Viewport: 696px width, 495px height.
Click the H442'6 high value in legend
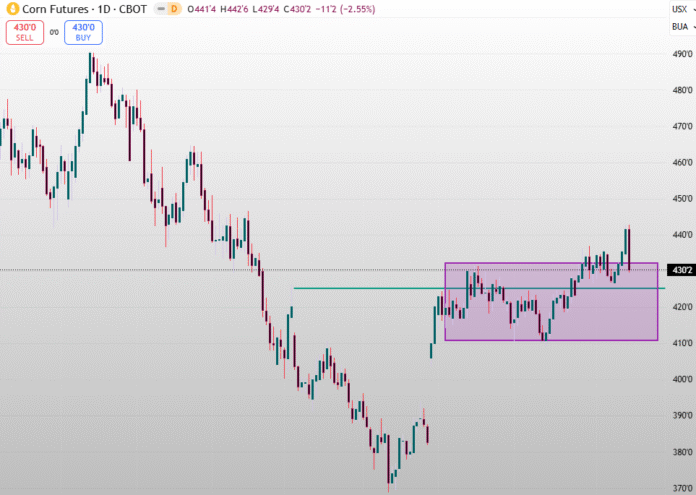(x=237, y=9)
